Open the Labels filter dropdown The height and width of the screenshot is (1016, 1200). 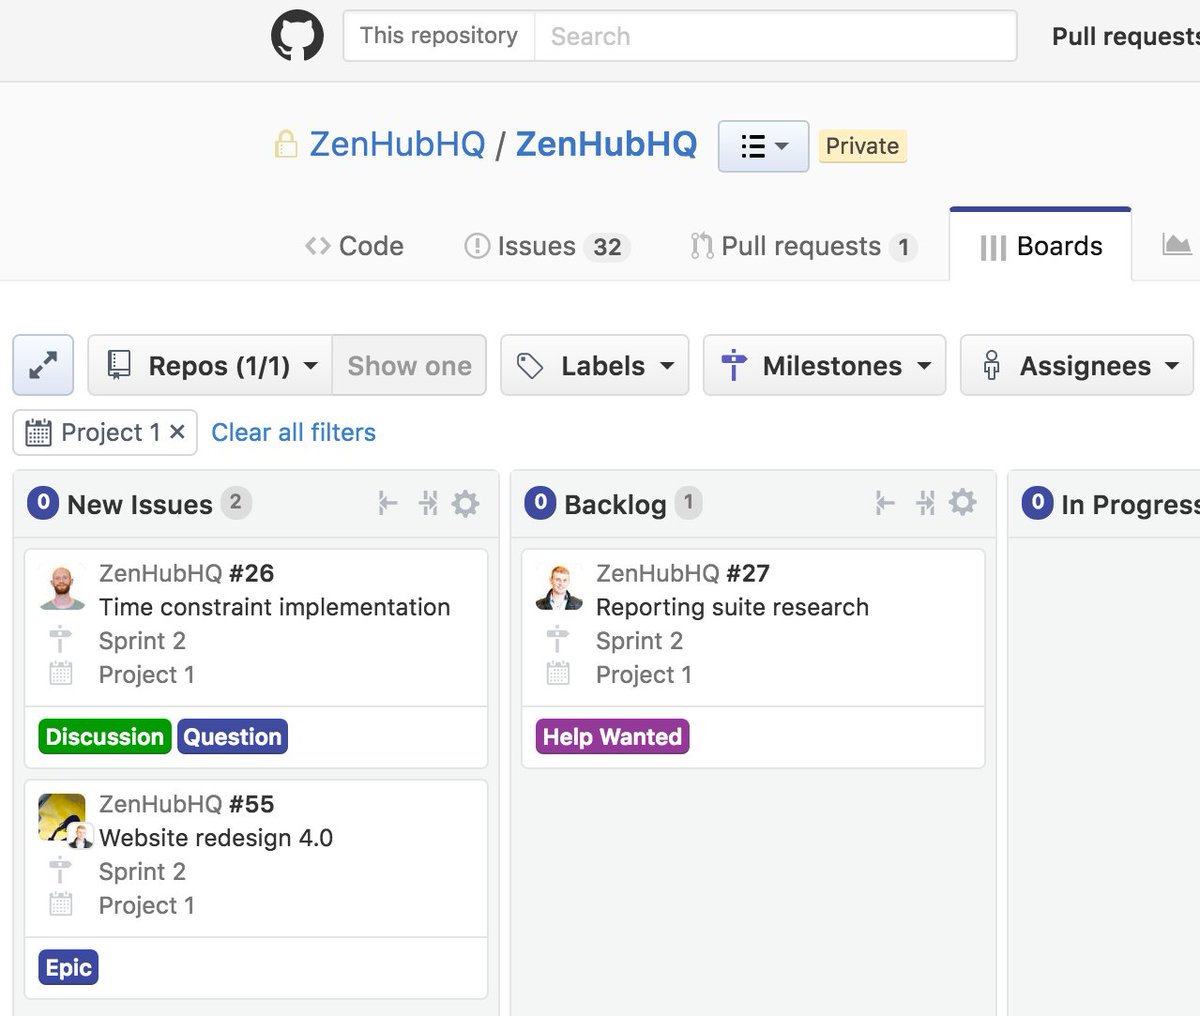tap(594, 365)
